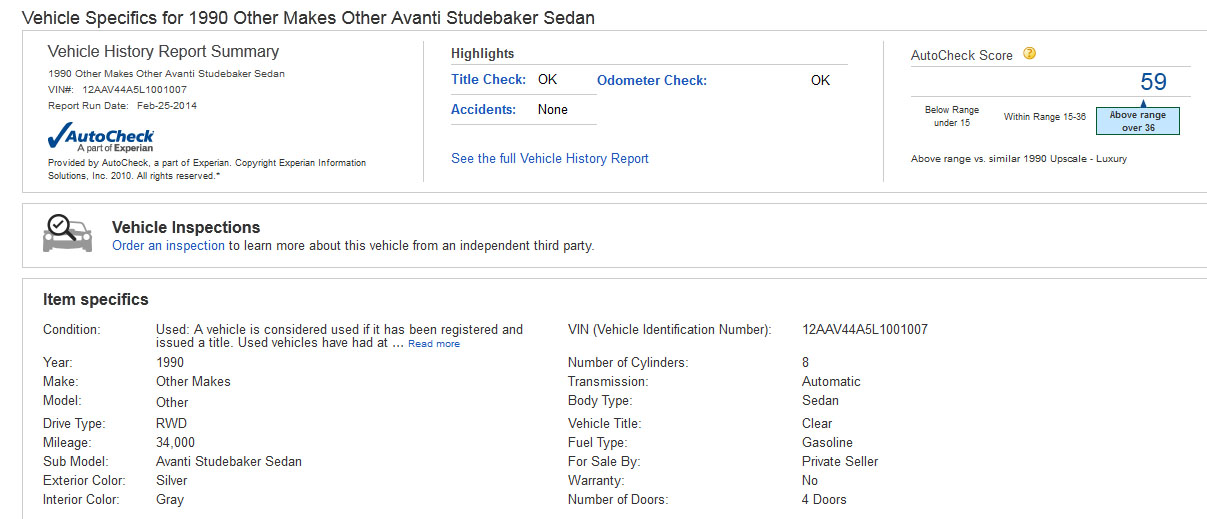See the full Vehicle History Report
Viewport: 1207px width, 519px height.
tap(550, 158)
